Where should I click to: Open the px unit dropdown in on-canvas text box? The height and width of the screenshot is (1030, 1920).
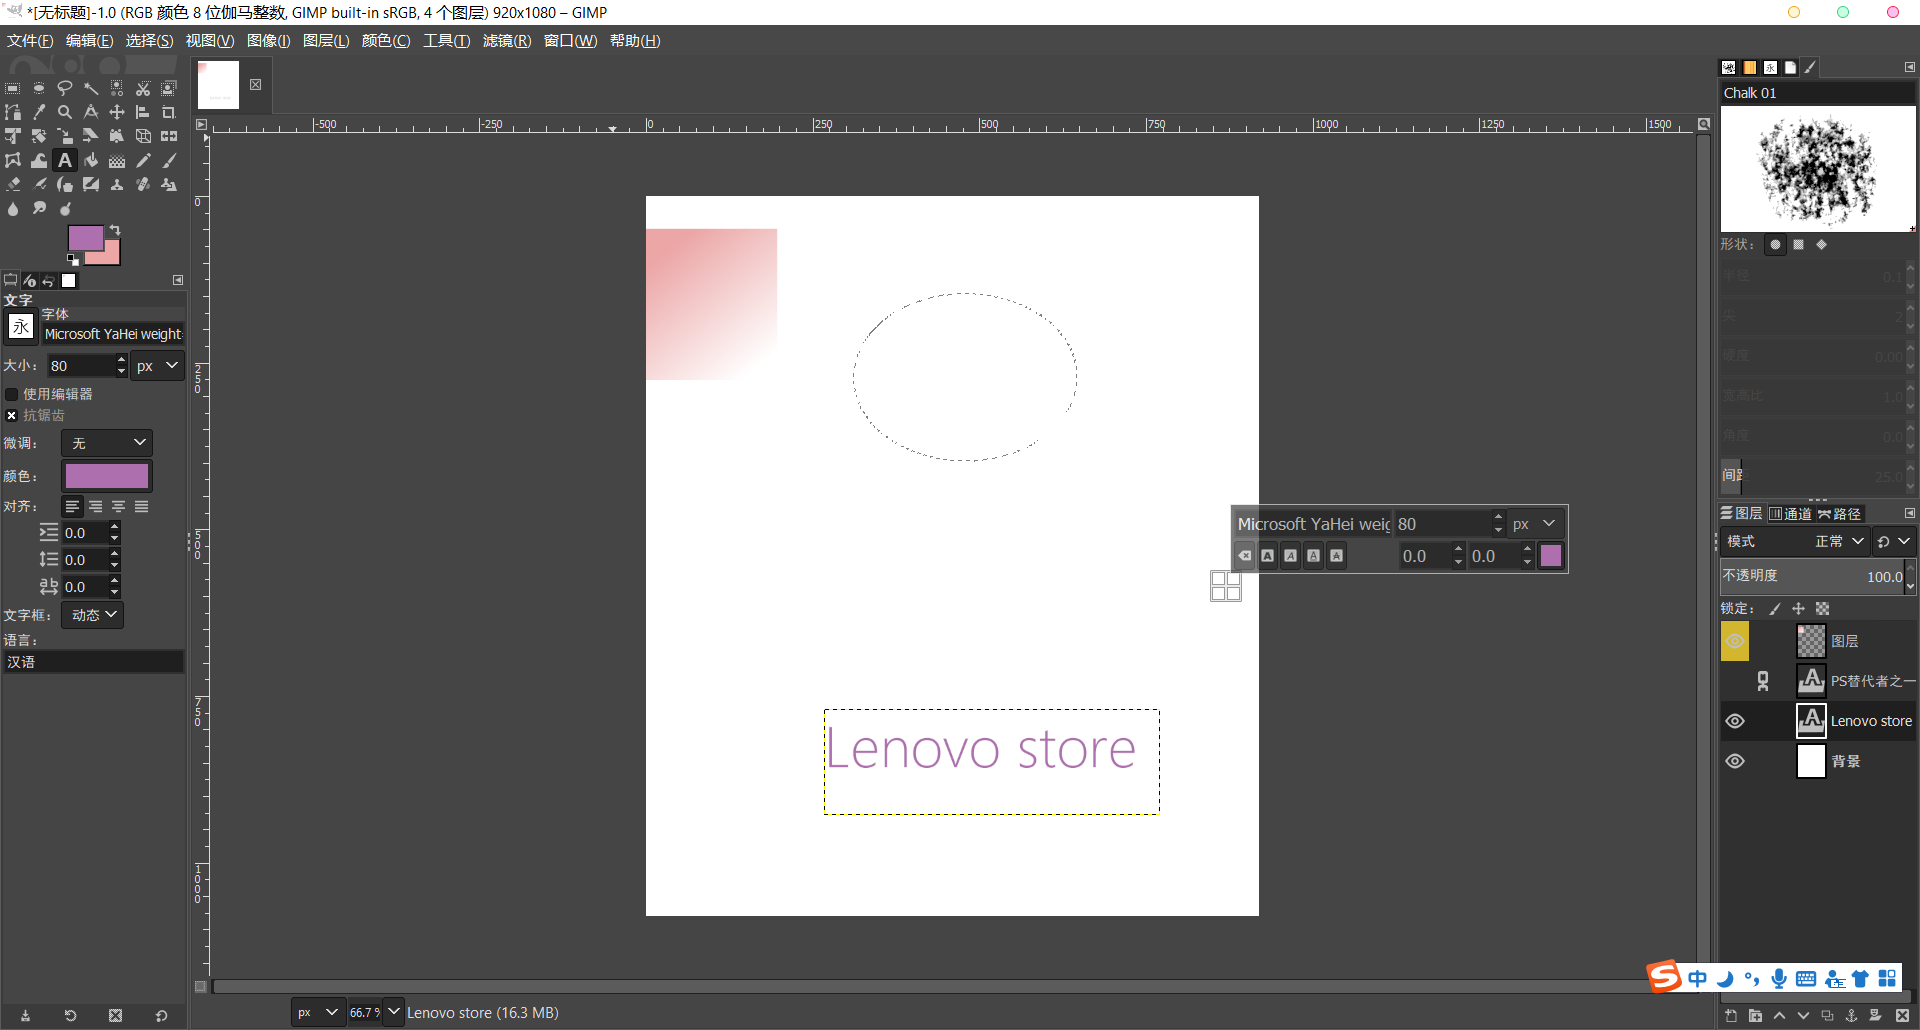pyautogui.click(x=1535, y=524)
